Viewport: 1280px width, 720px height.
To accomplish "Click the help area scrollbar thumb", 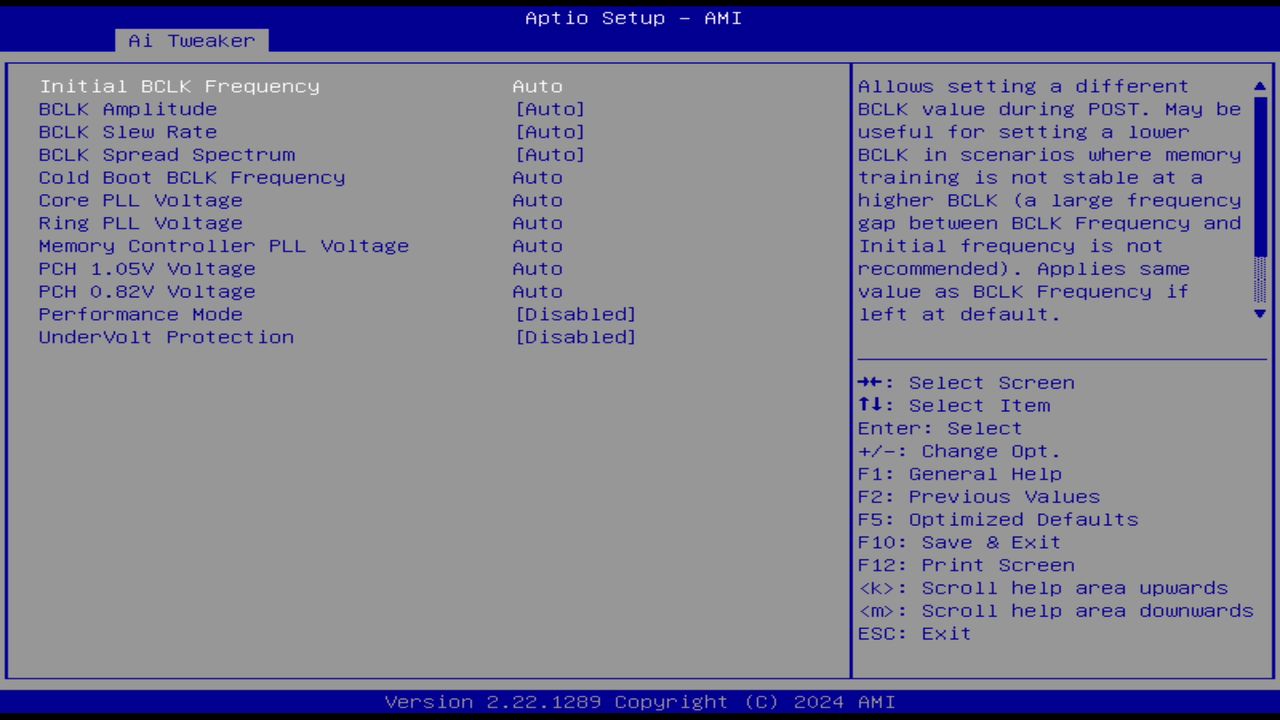I will coord(1260,177).
